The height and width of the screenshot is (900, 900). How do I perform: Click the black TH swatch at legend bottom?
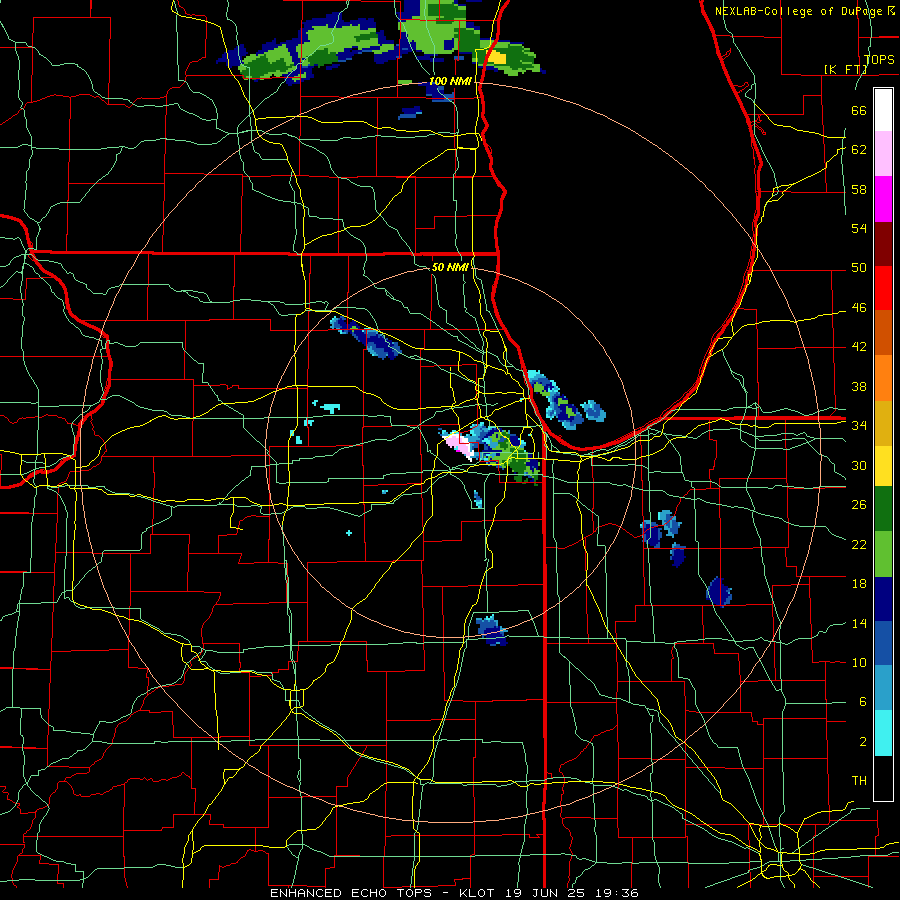click(883, 778)
